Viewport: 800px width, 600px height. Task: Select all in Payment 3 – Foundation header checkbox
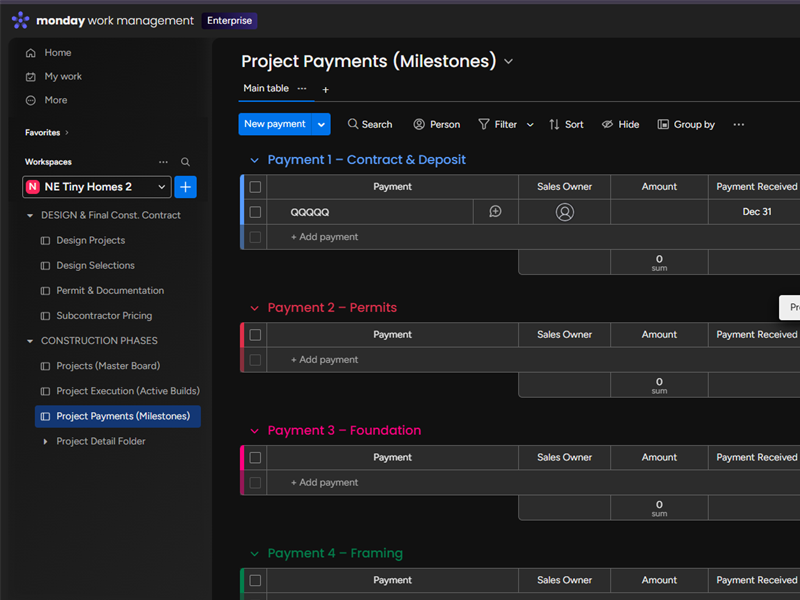[x=255, y=458]
